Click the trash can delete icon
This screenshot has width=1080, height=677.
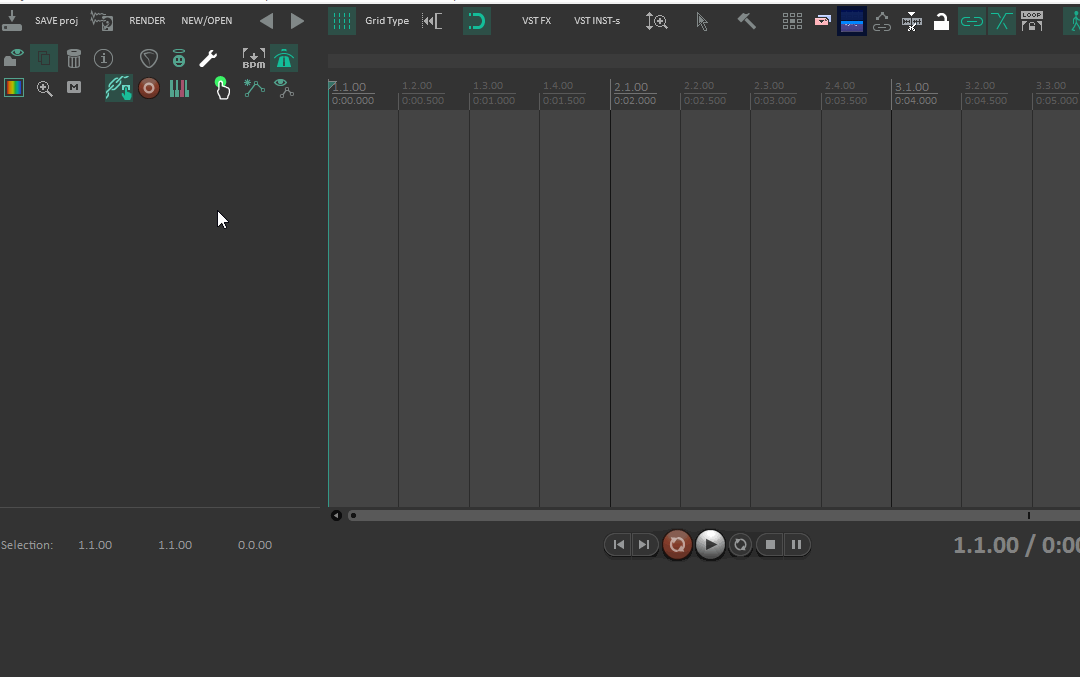(74, 59)
